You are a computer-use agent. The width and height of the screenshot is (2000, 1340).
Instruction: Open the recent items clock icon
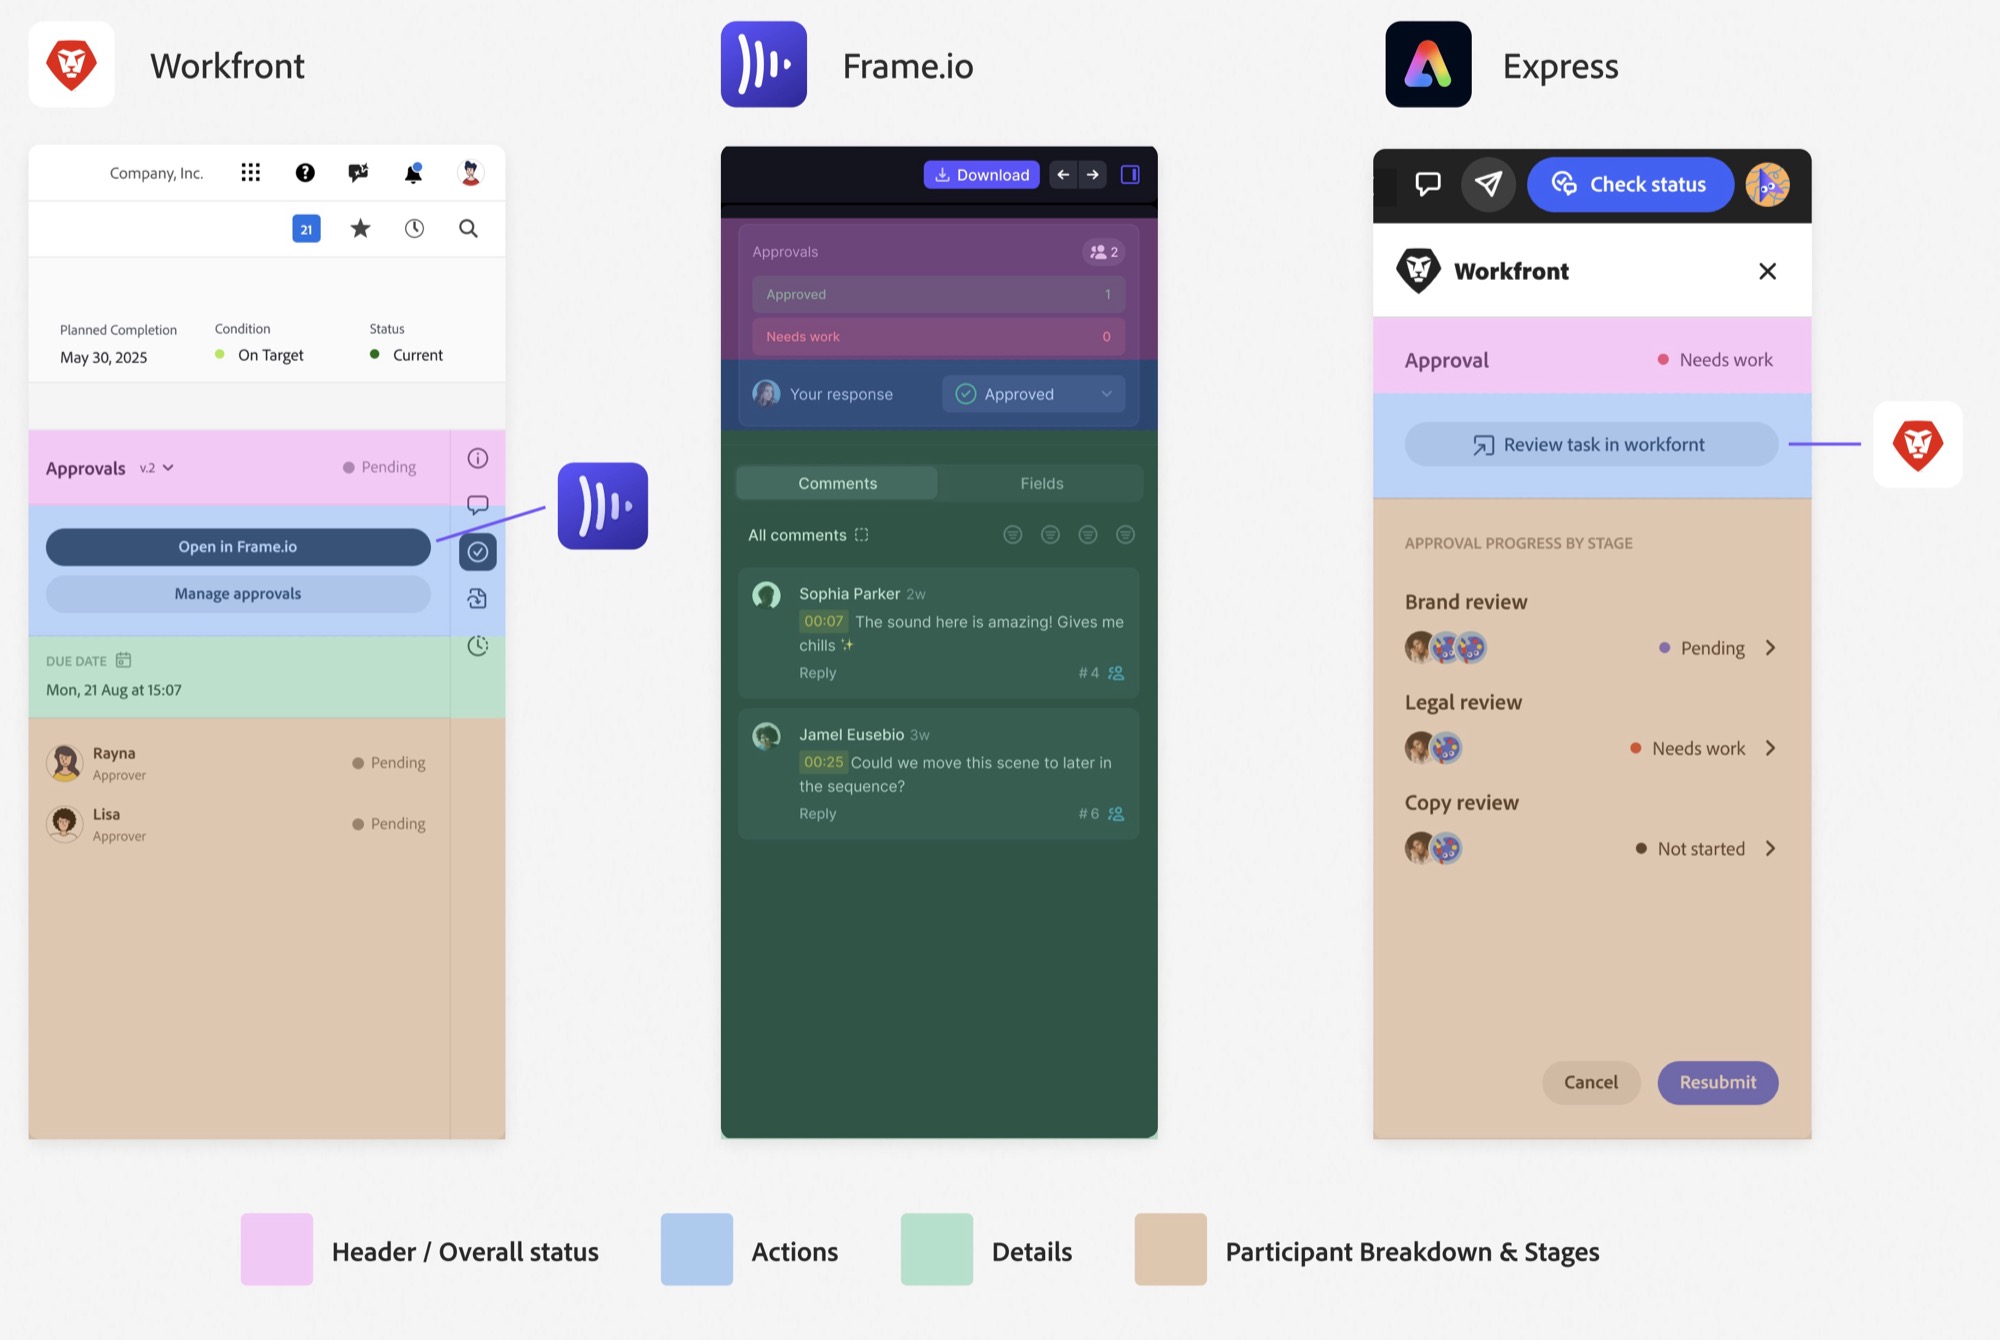[x=414, y=229]
